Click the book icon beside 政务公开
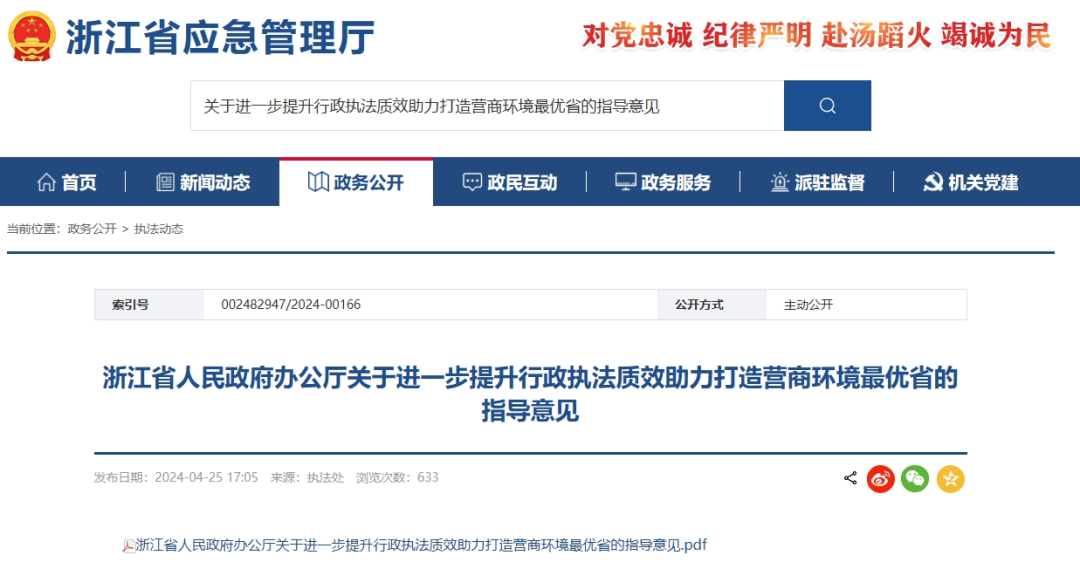Viewport: 1080px width, 569px height. (x=318, y=182)
